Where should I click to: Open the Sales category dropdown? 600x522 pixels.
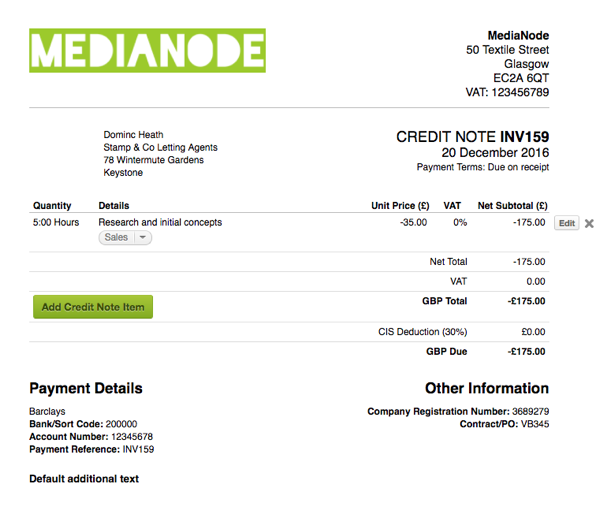pos(125,238)
